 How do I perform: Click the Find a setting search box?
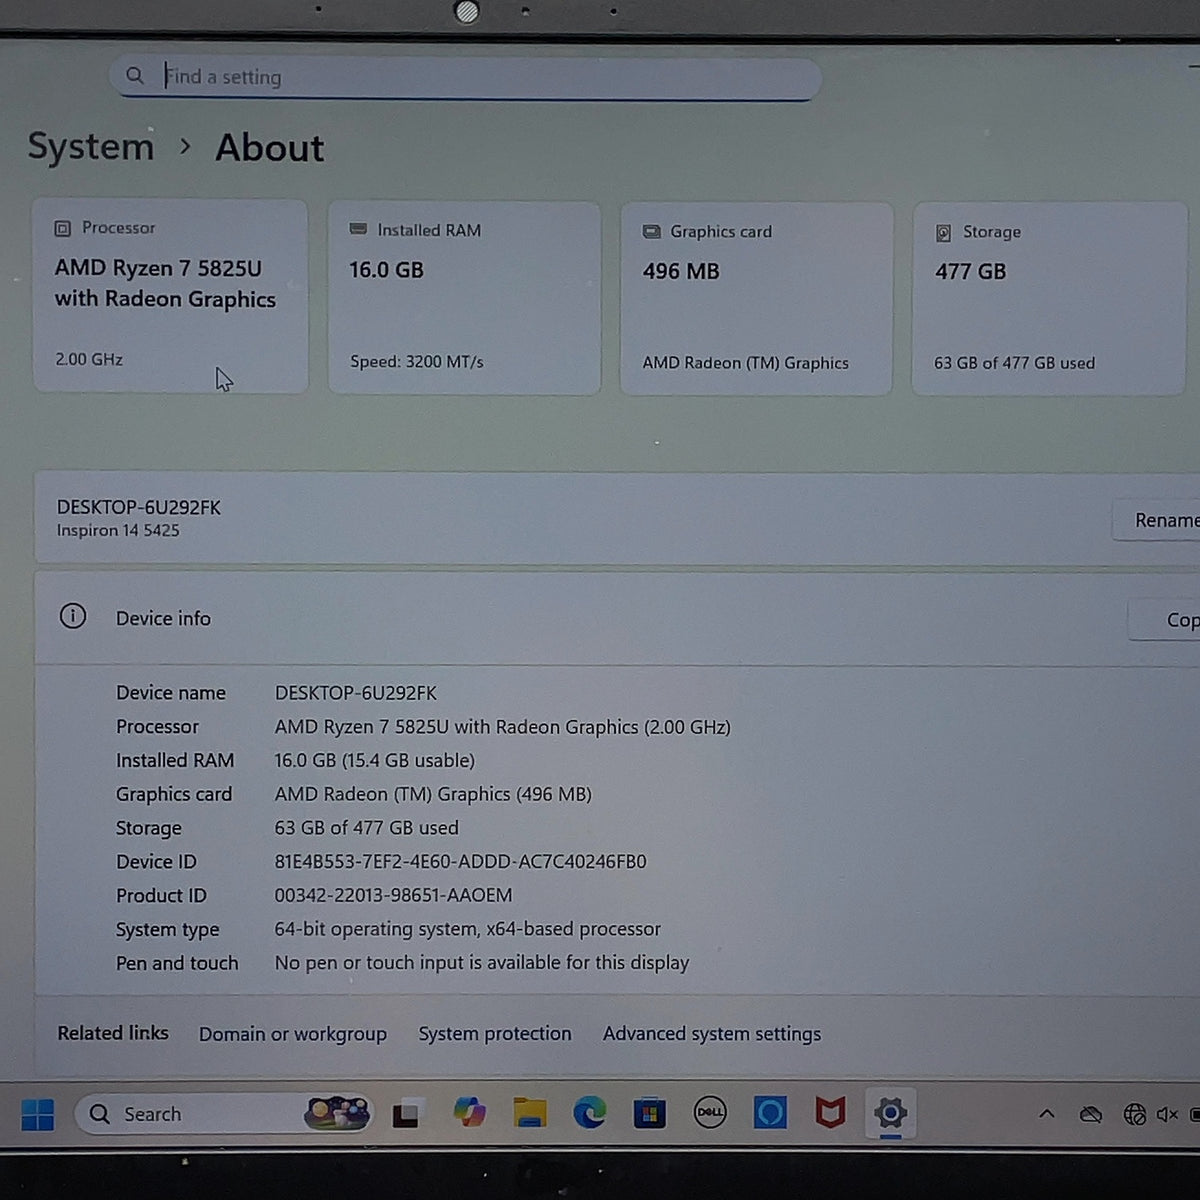(465, 77)
